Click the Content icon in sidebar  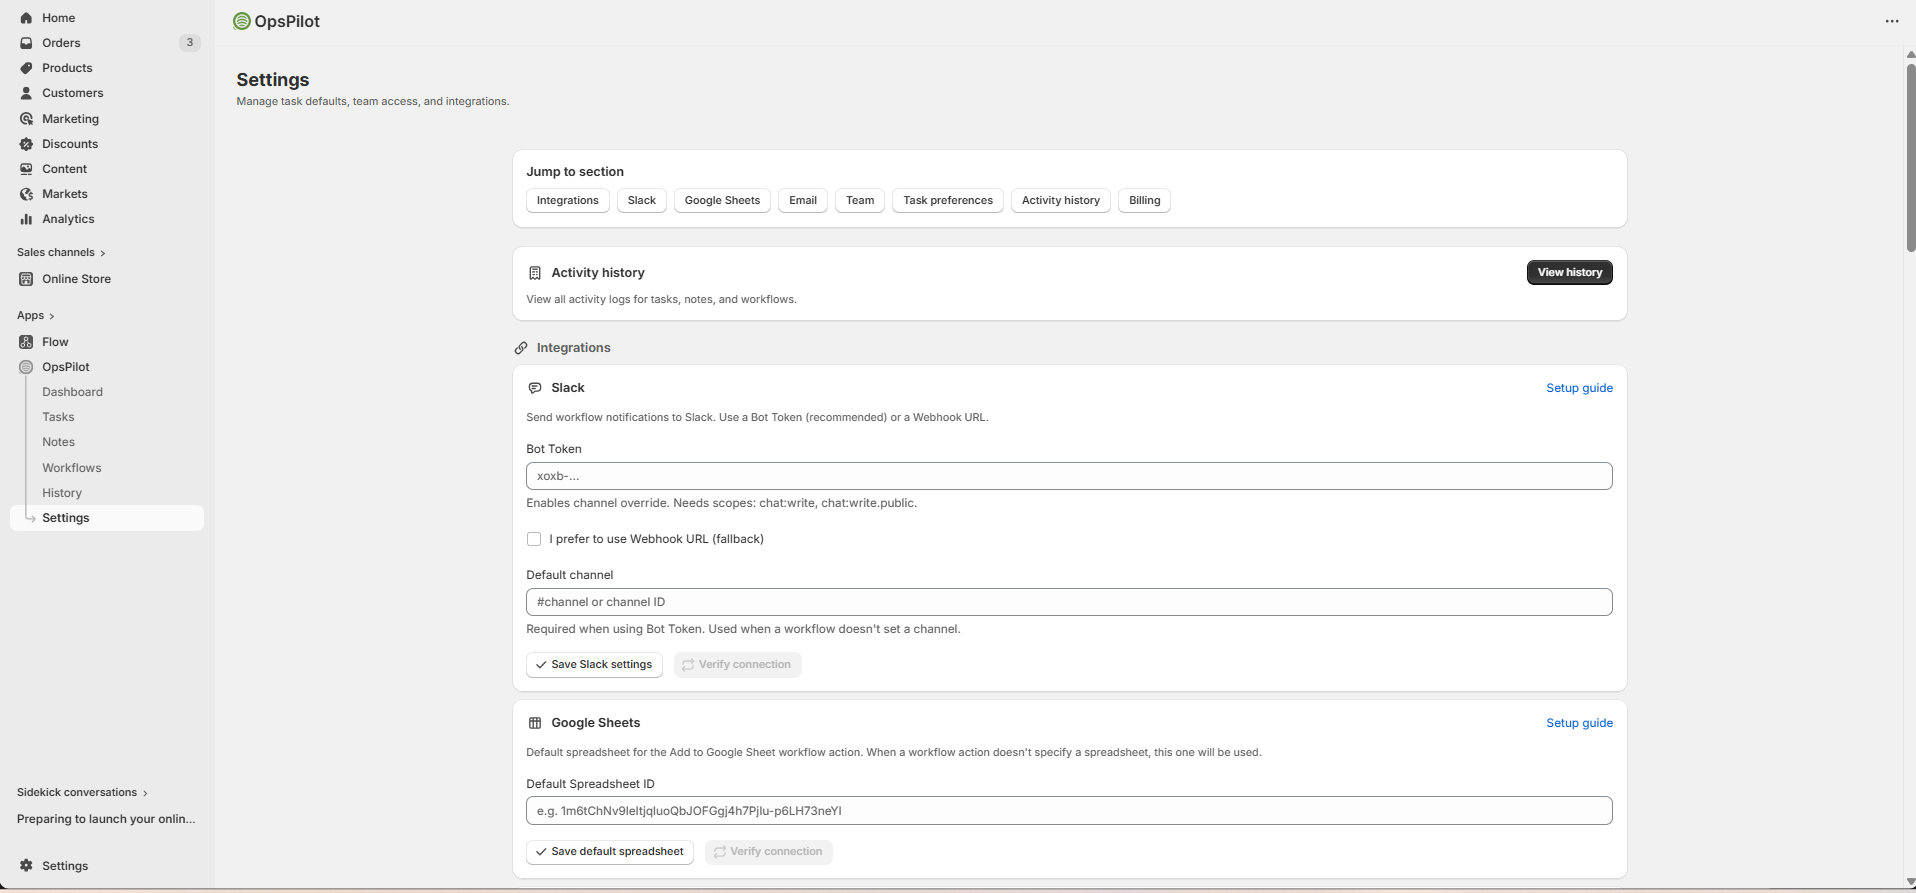coord(26,169)
